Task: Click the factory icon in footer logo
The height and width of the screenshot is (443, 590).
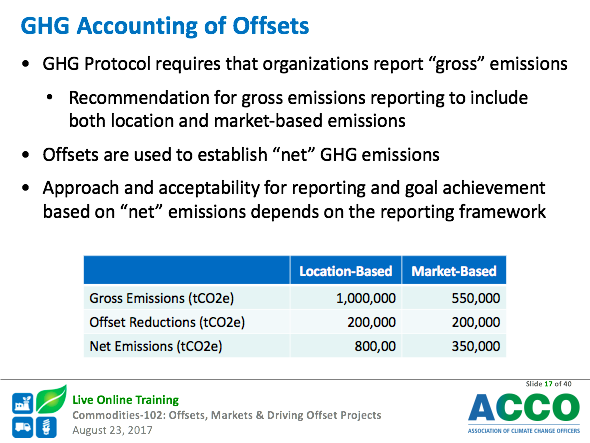Action: pyautogui.click(x=23, y=403)
